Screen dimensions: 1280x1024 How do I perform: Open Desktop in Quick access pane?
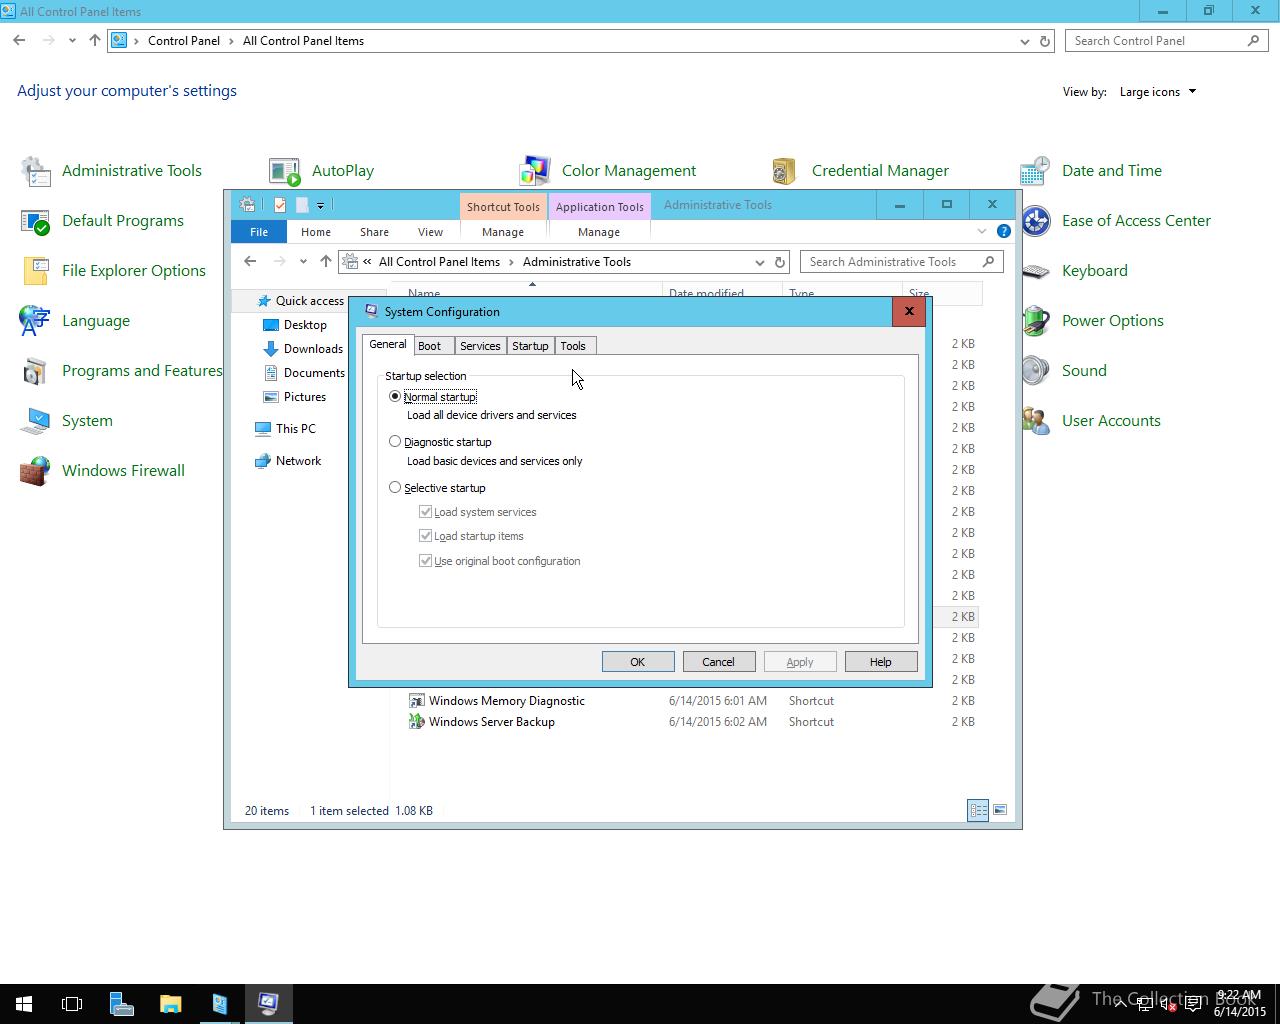(x=305, y=325)
